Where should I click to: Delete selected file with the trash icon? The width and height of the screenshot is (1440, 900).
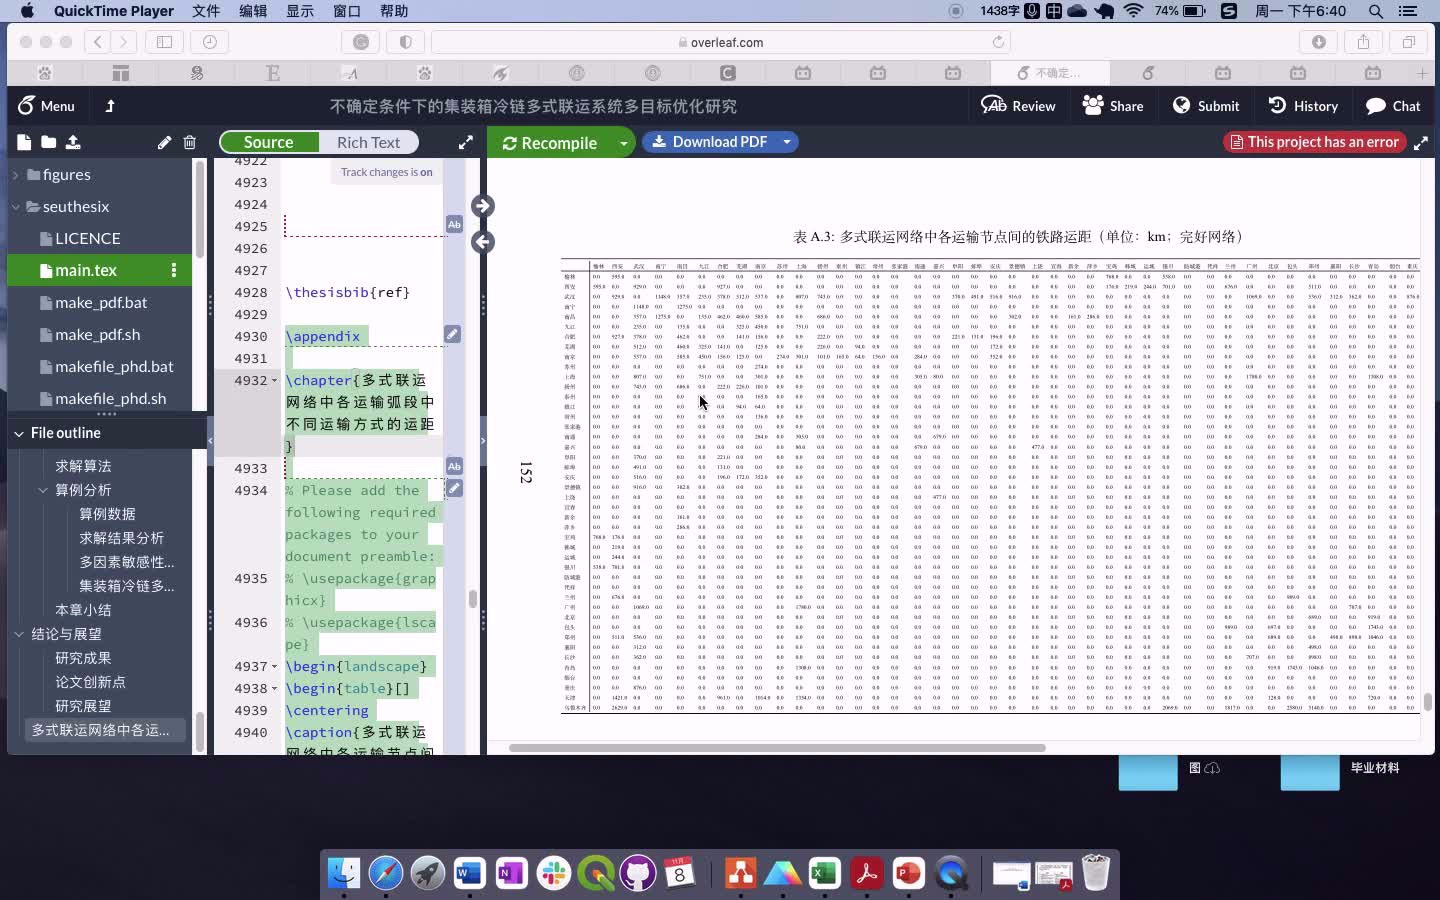(190, 143)
